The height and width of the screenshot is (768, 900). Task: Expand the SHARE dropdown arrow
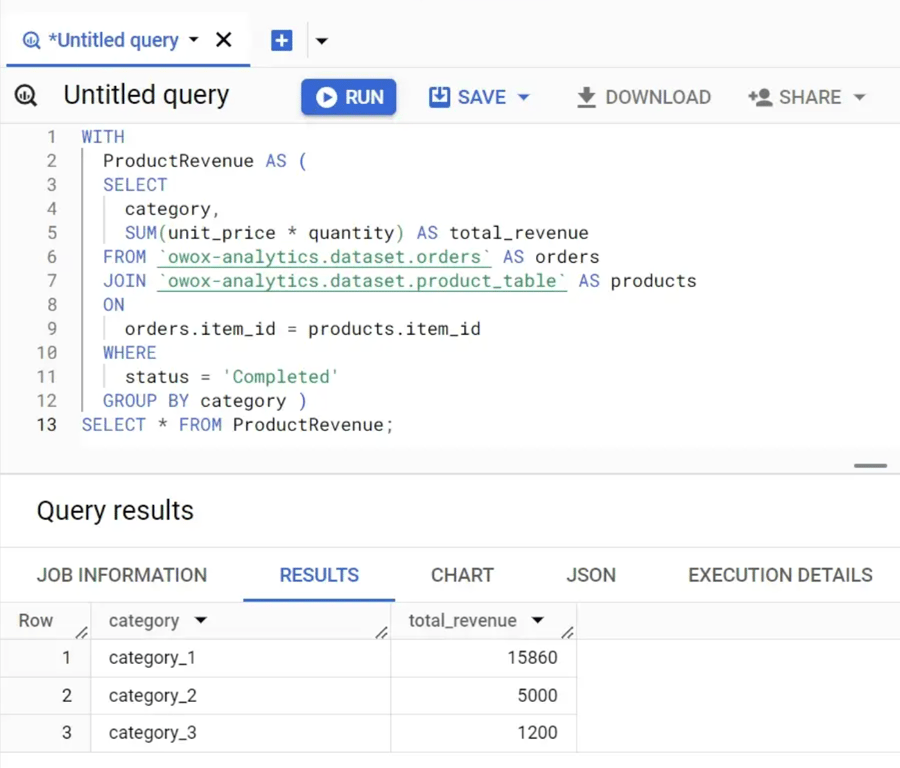859,98
